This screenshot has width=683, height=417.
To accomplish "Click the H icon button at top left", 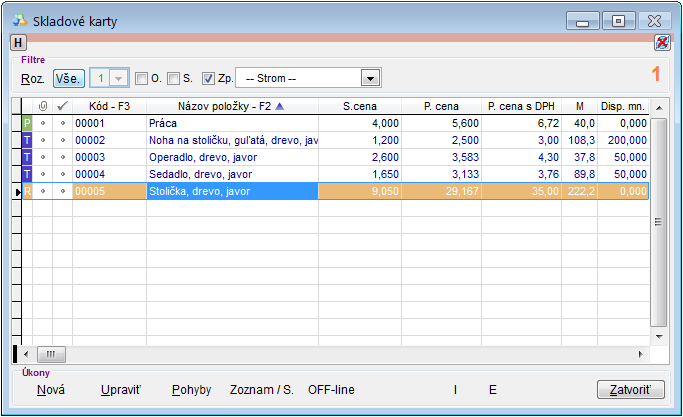I will point(18,42).
